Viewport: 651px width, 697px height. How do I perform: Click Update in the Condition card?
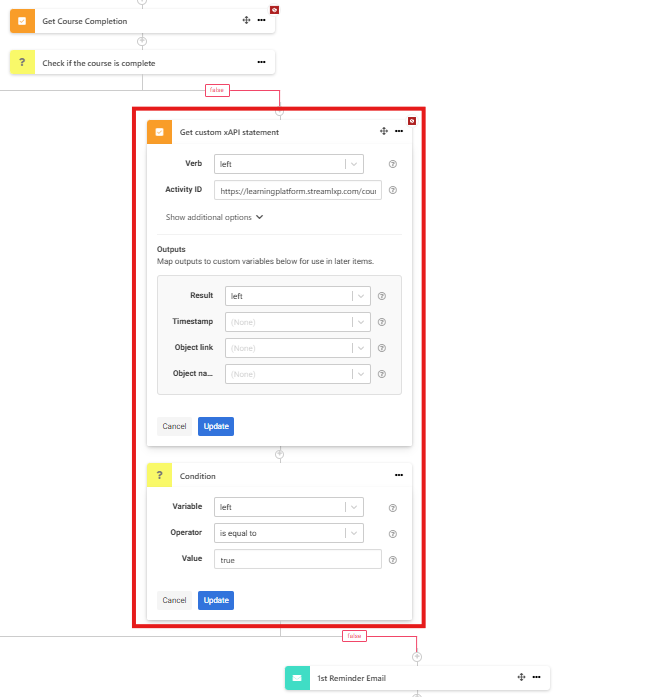coord(216,601)
